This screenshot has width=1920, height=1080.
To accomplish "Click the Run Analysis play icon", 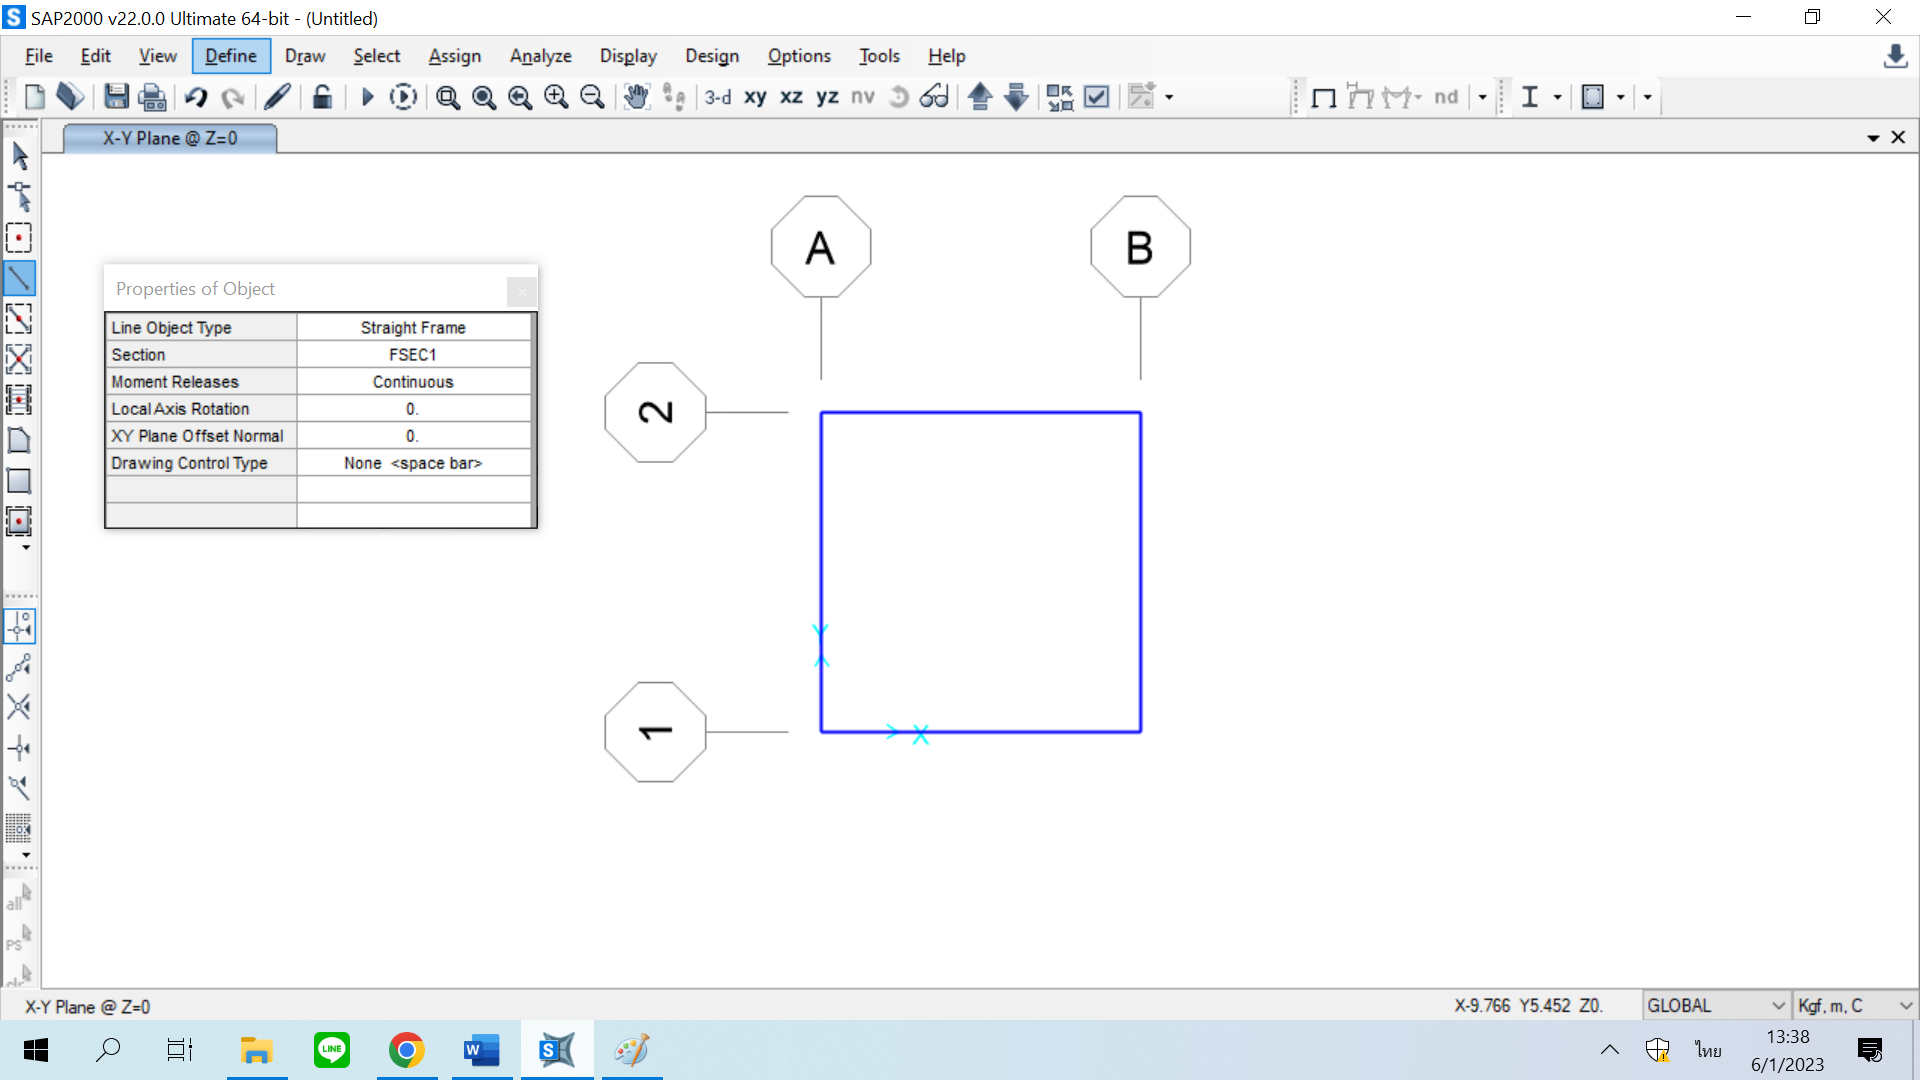I will [367, 97].
